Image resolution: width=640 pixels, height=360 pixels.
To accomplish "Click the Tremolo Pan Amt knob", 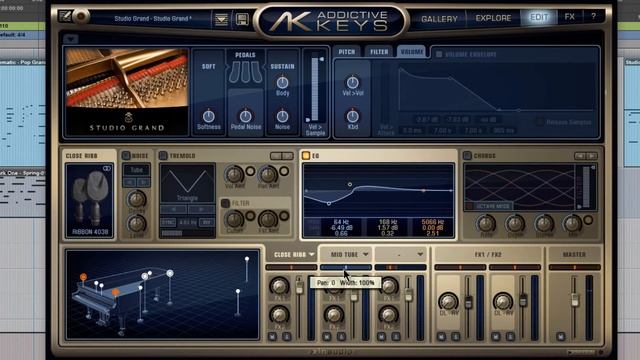I will [268, 175].
